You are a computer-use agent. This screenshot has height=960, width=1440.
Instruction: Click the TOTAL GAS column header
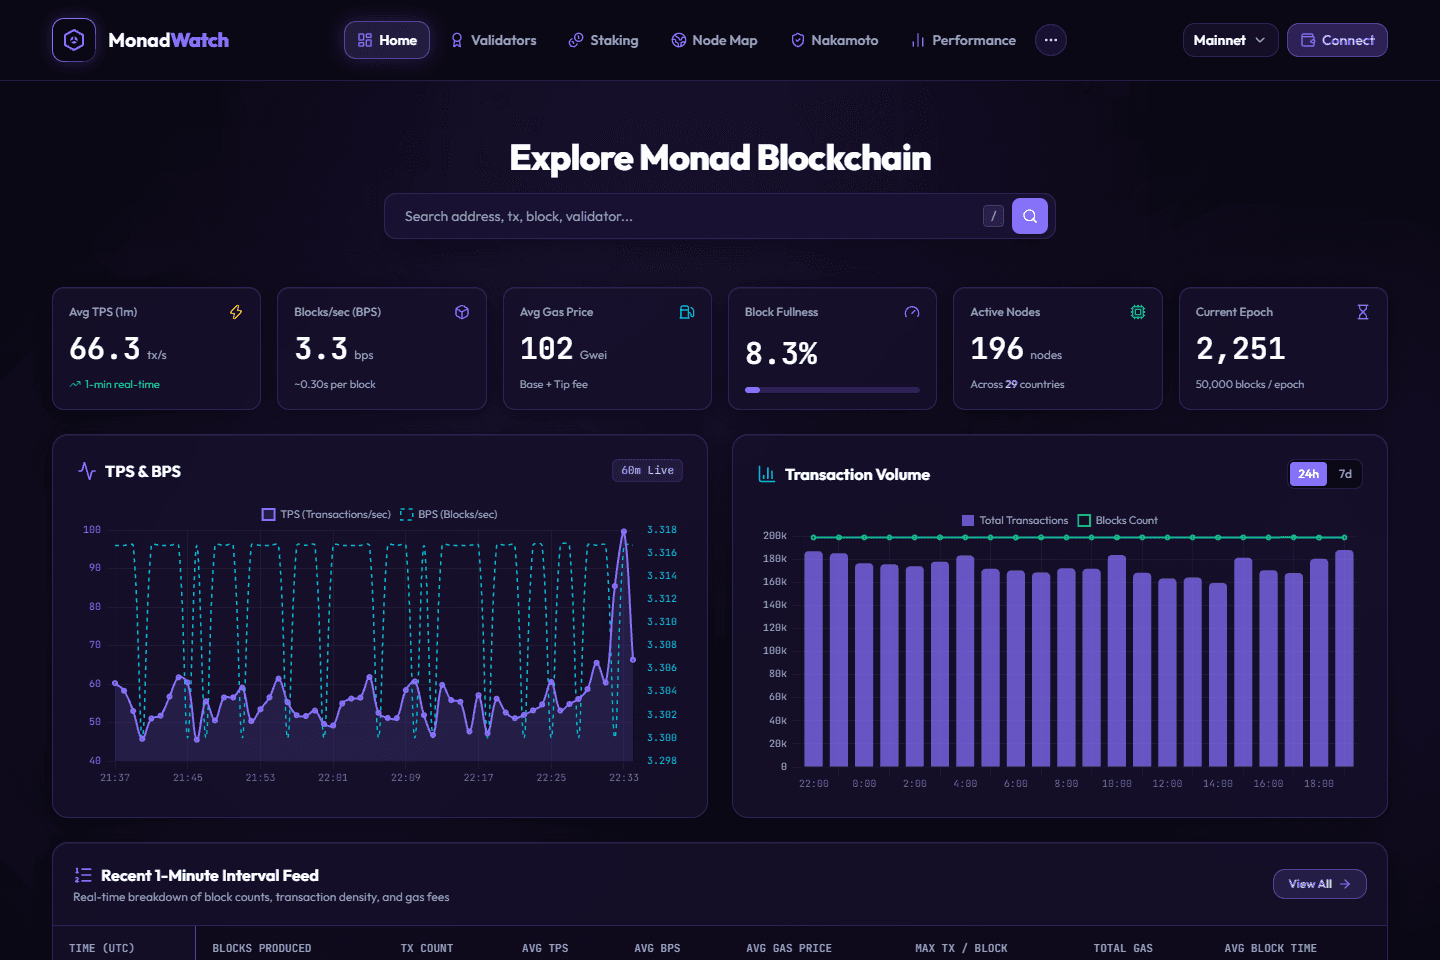point(1123,948)
